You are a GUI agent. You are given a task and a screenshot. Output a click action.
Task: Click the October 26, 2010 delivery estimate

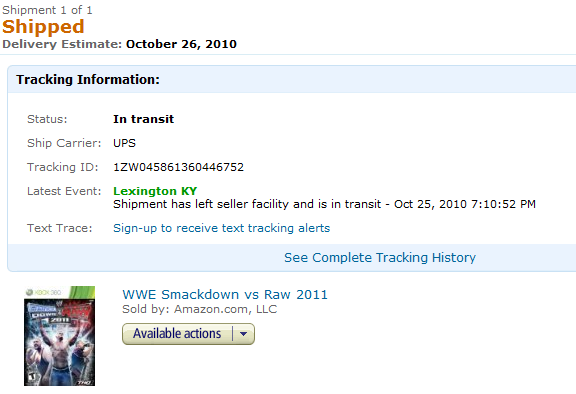181,44
